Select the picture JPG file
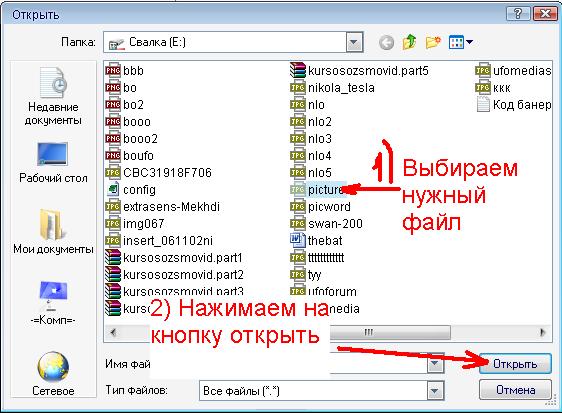 [x=318, y=190]
